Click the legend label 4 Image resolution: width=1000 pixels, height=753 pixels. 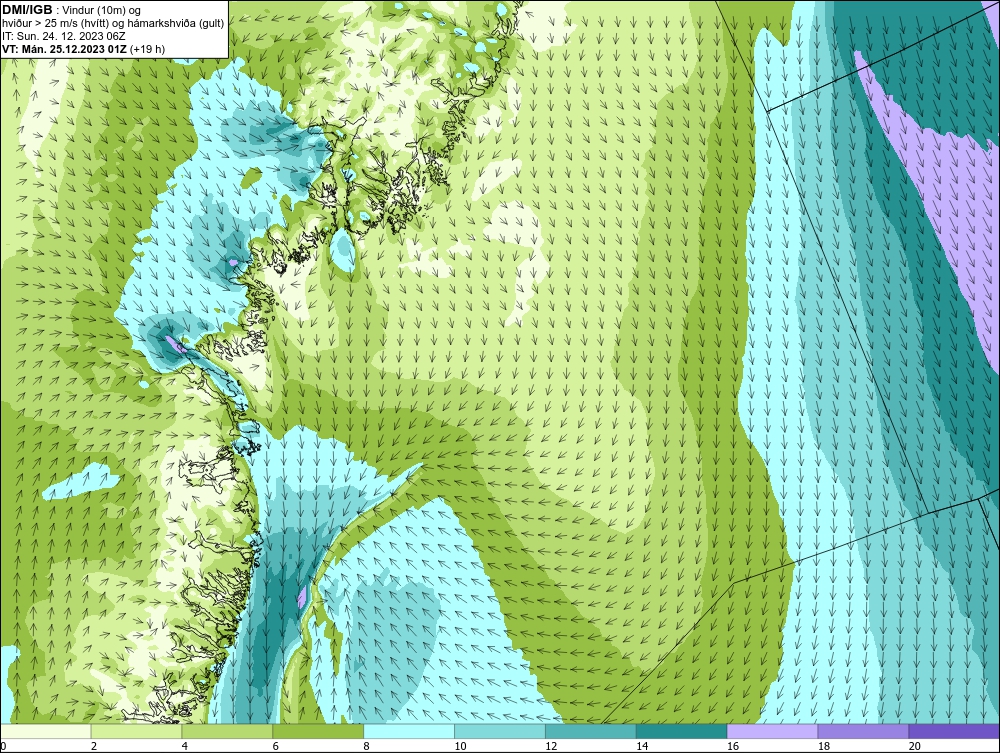coord(185,746)
